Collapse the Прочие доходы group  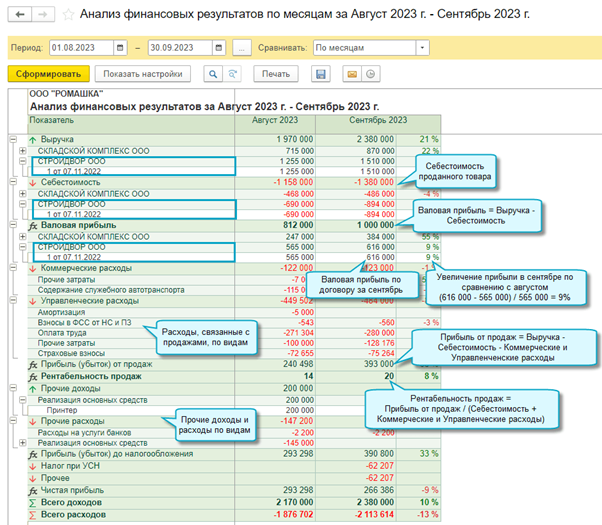click(x=13, y=388)
